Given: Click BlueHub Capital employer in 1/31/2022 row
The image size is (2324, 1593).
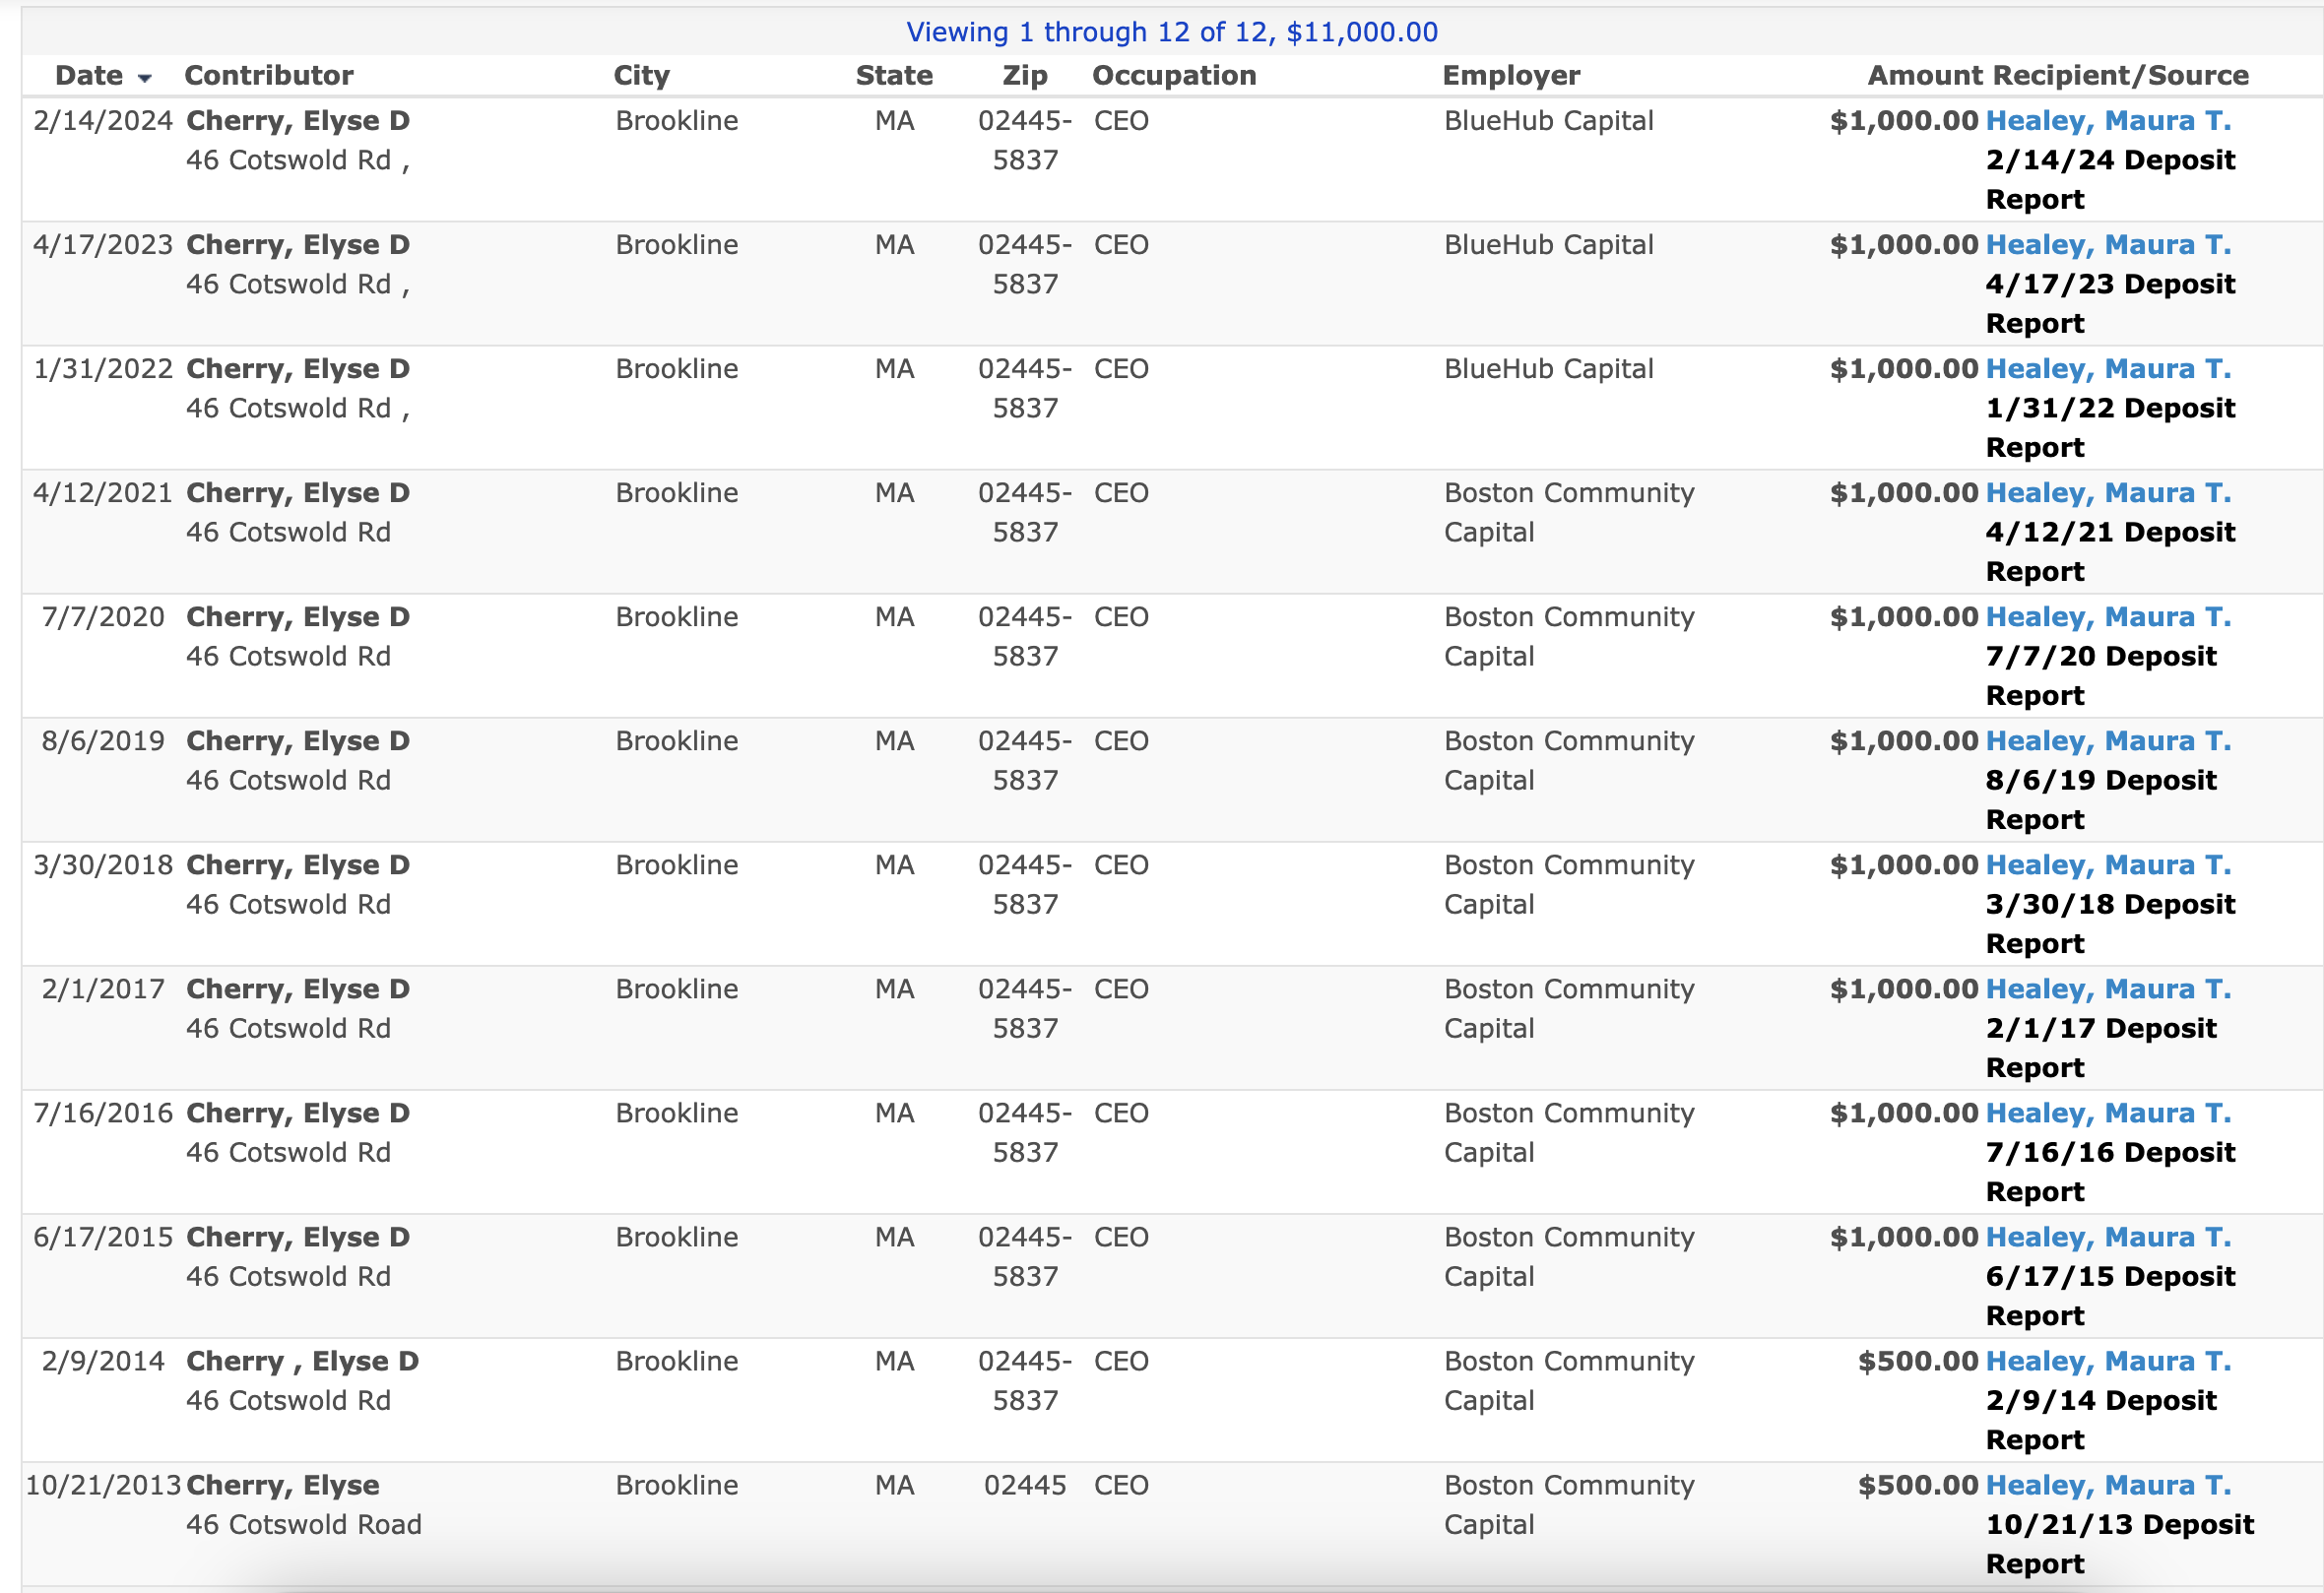Looking at the screenshot, I should (x=1548, y=369).
